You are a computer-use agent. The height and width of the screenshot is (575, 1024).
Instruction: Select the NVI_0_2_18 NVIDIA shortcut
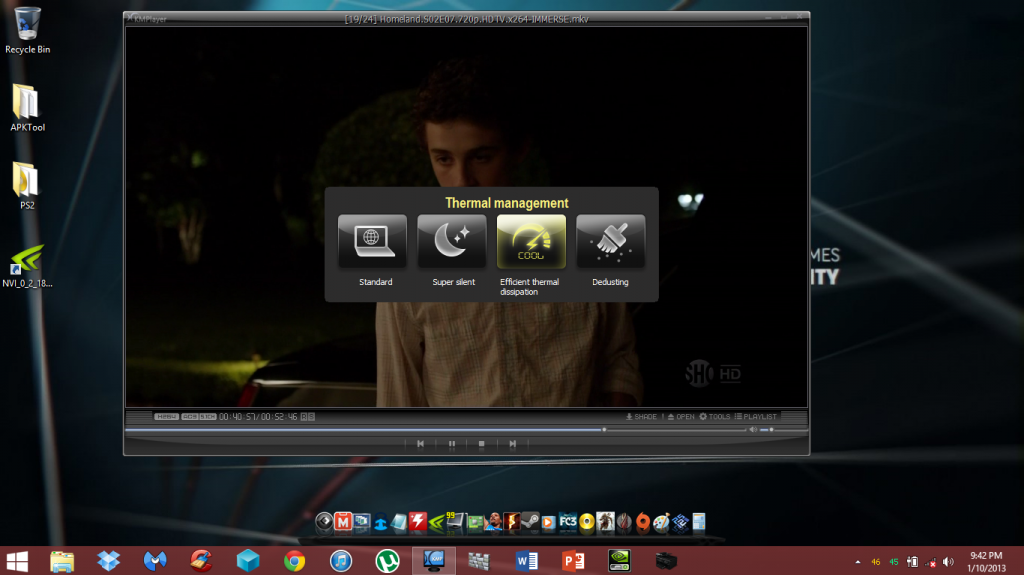27,265
